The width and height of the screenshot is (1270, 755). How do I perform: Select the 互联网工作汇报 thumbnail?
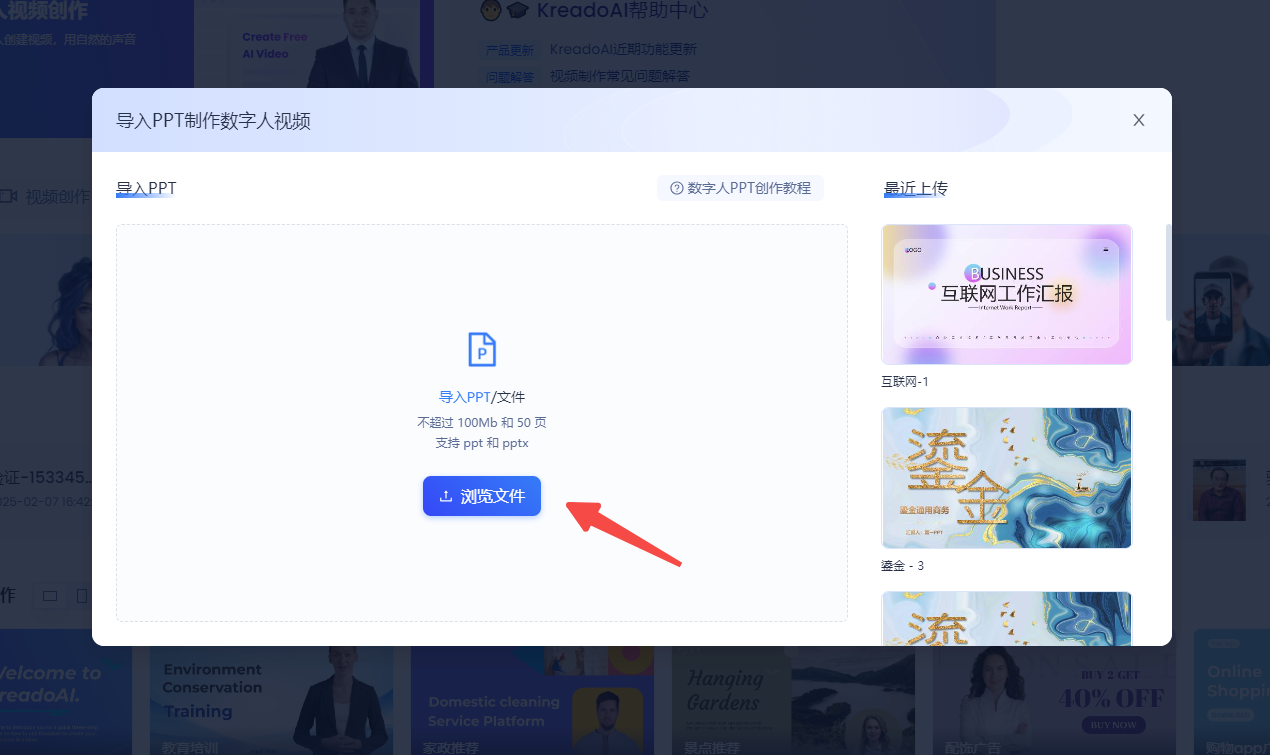click(1006, 294)
